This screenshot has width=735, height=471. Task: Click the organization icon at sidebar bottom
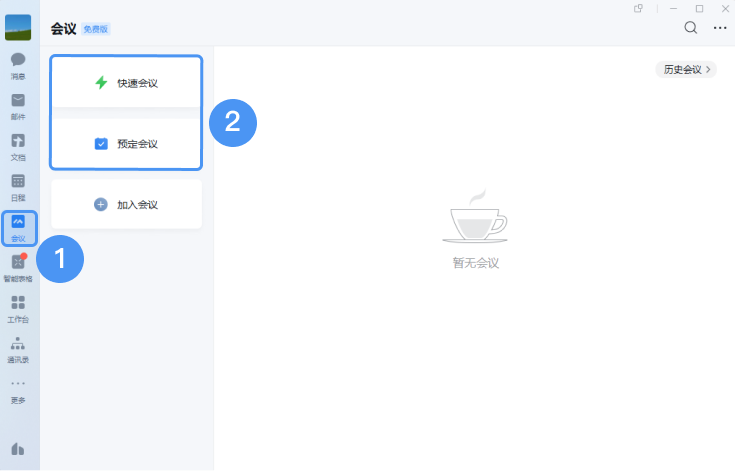(x=18, y=448)
